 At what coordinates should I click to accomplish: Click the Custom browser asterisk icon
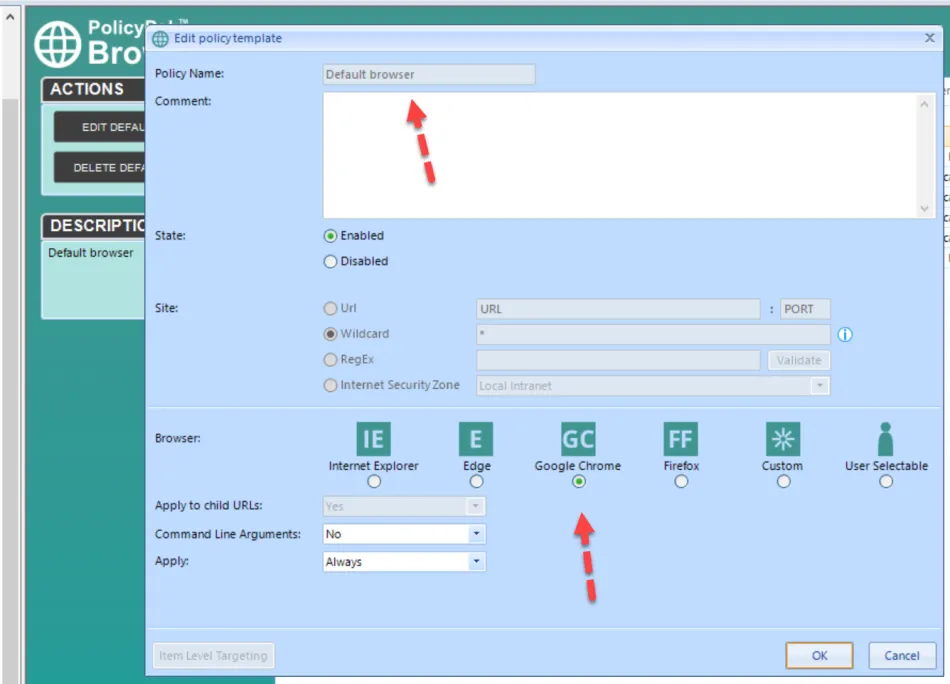click(783, 439)
